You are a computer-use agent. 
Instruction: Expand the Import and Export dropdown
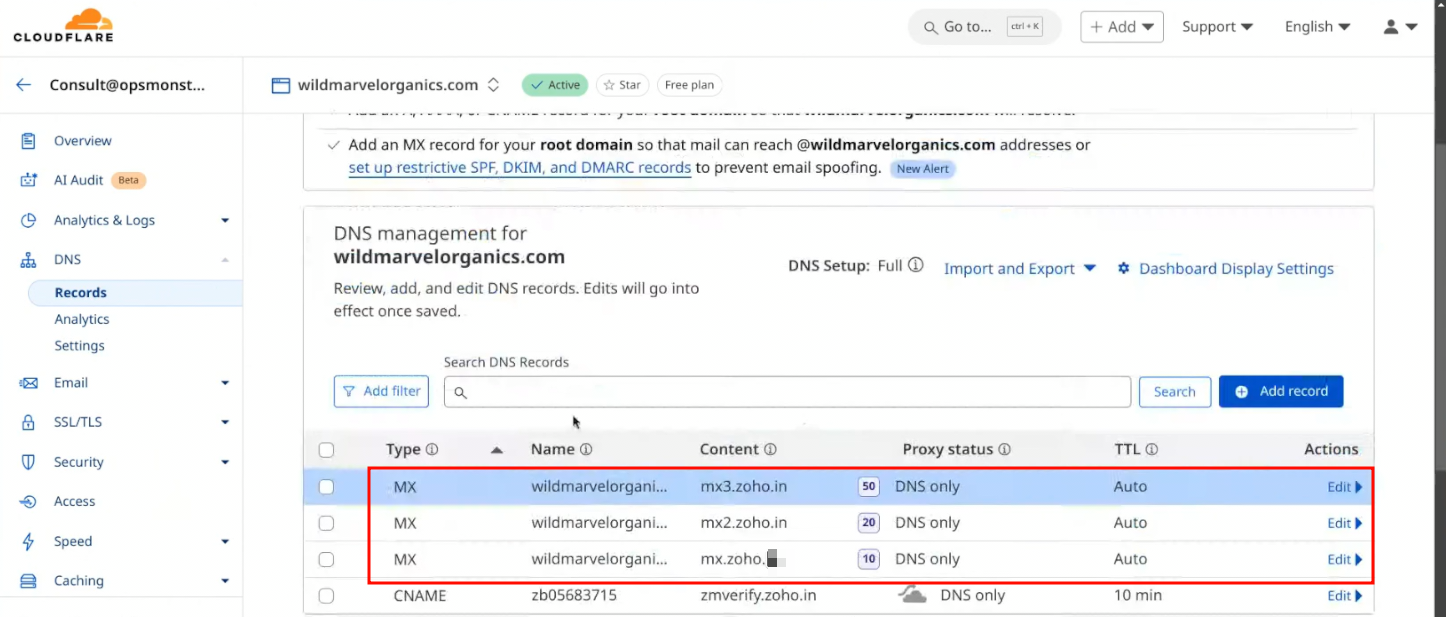point(1019,268)
